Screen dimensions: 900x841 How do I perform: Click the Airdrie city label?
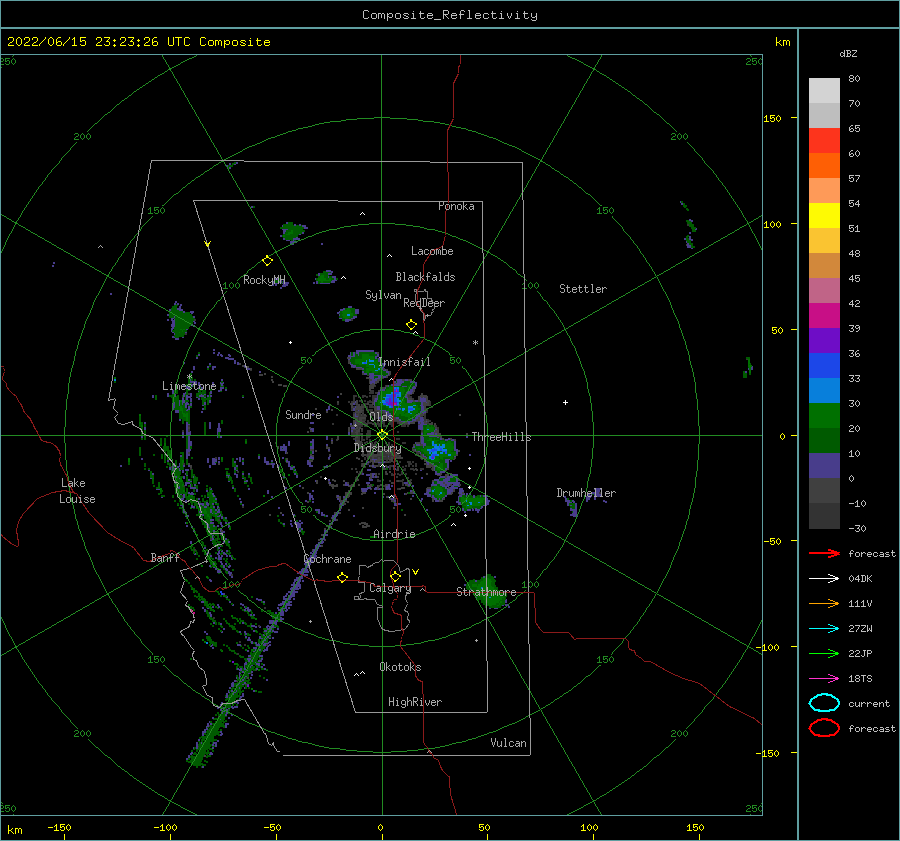click(394, 534)
